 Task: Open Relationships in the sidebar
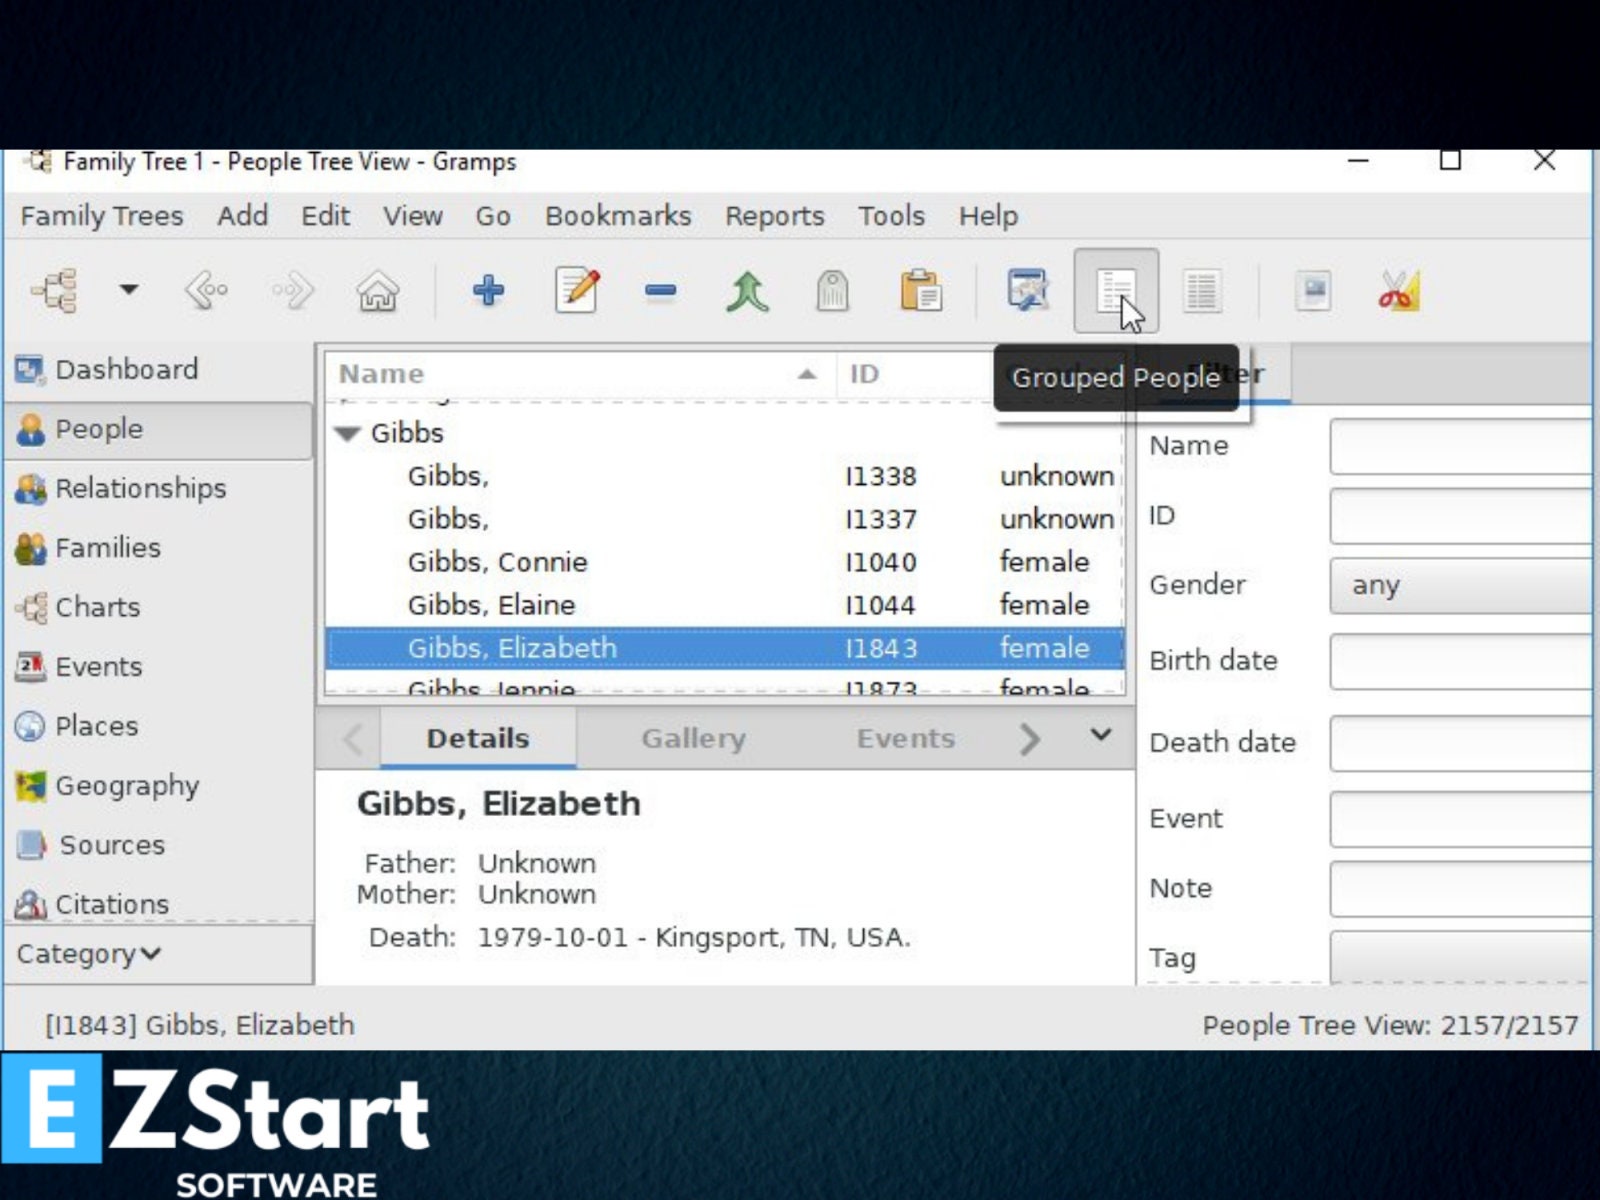158,488
